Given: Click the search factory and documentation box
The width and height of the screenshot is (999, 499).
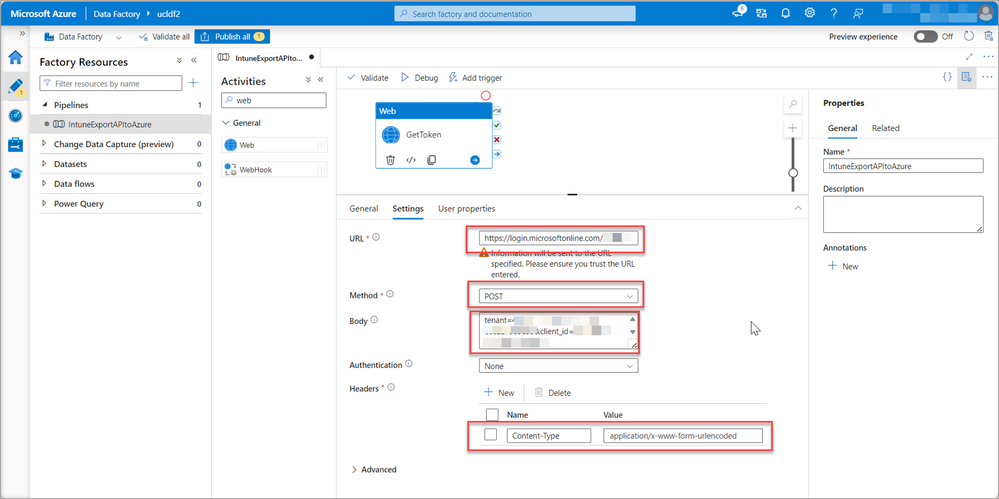Looking at the screenshot, I should (x=515, y=13).
